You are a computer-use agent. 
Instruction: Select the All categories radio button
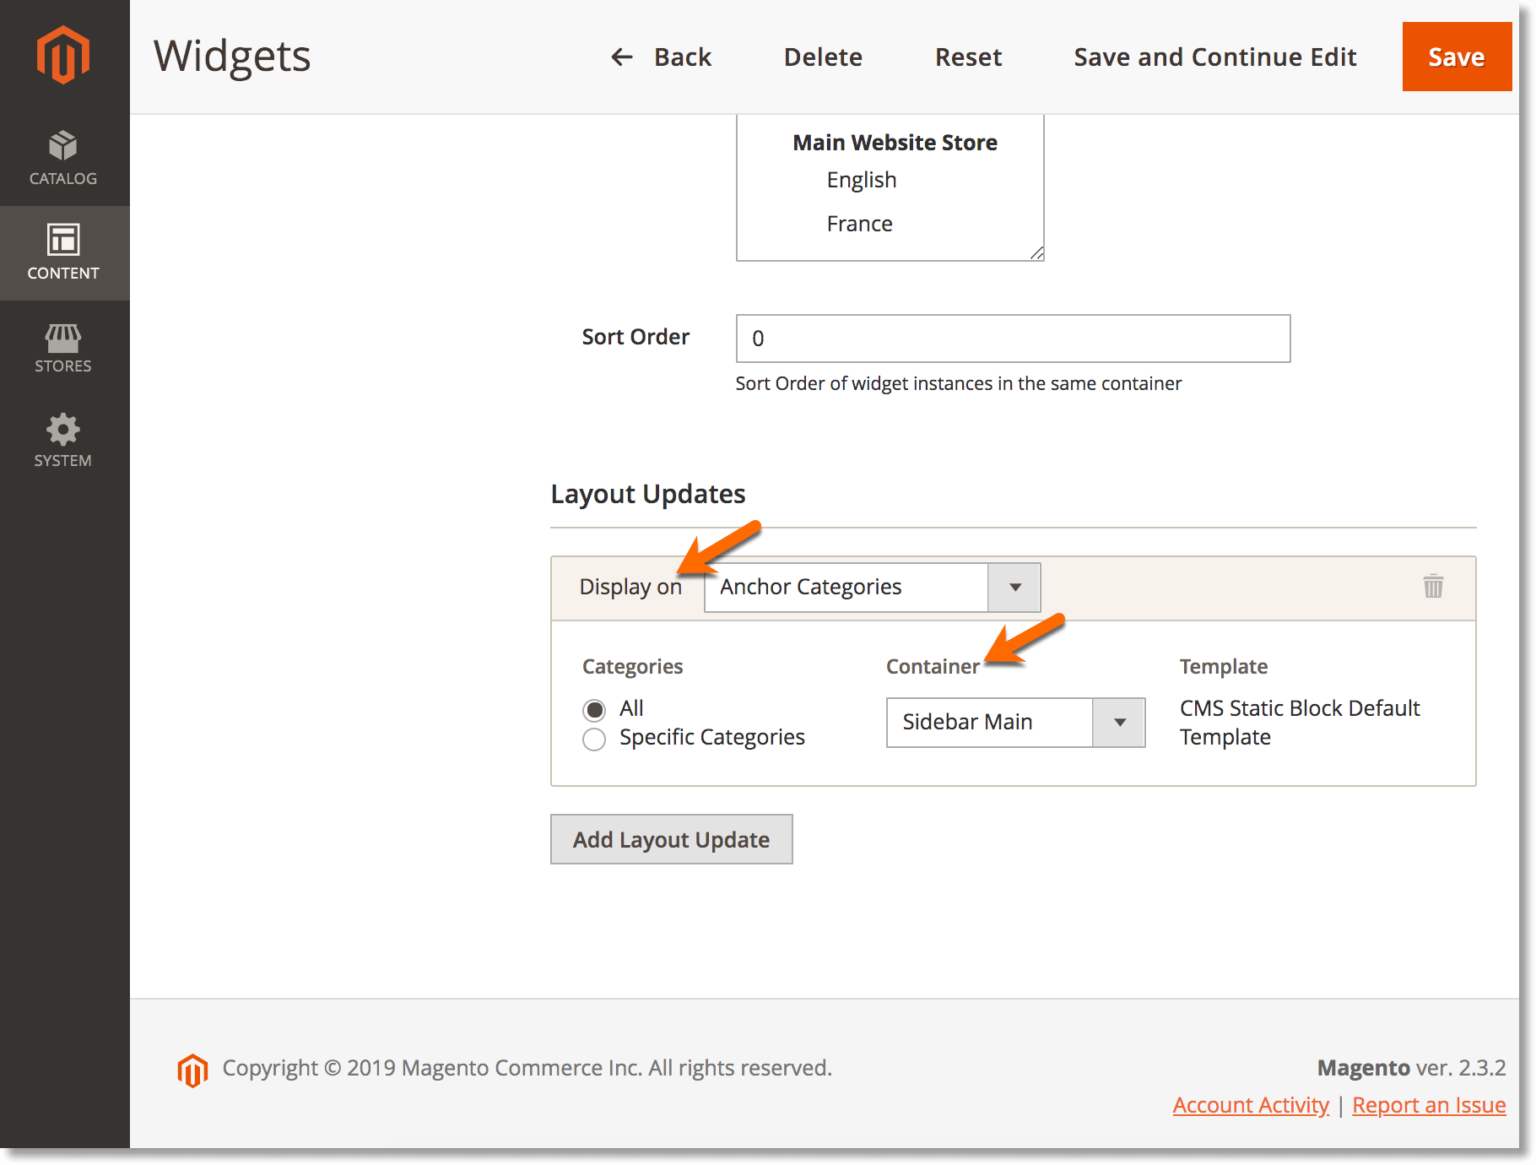(x=595, y=709)
